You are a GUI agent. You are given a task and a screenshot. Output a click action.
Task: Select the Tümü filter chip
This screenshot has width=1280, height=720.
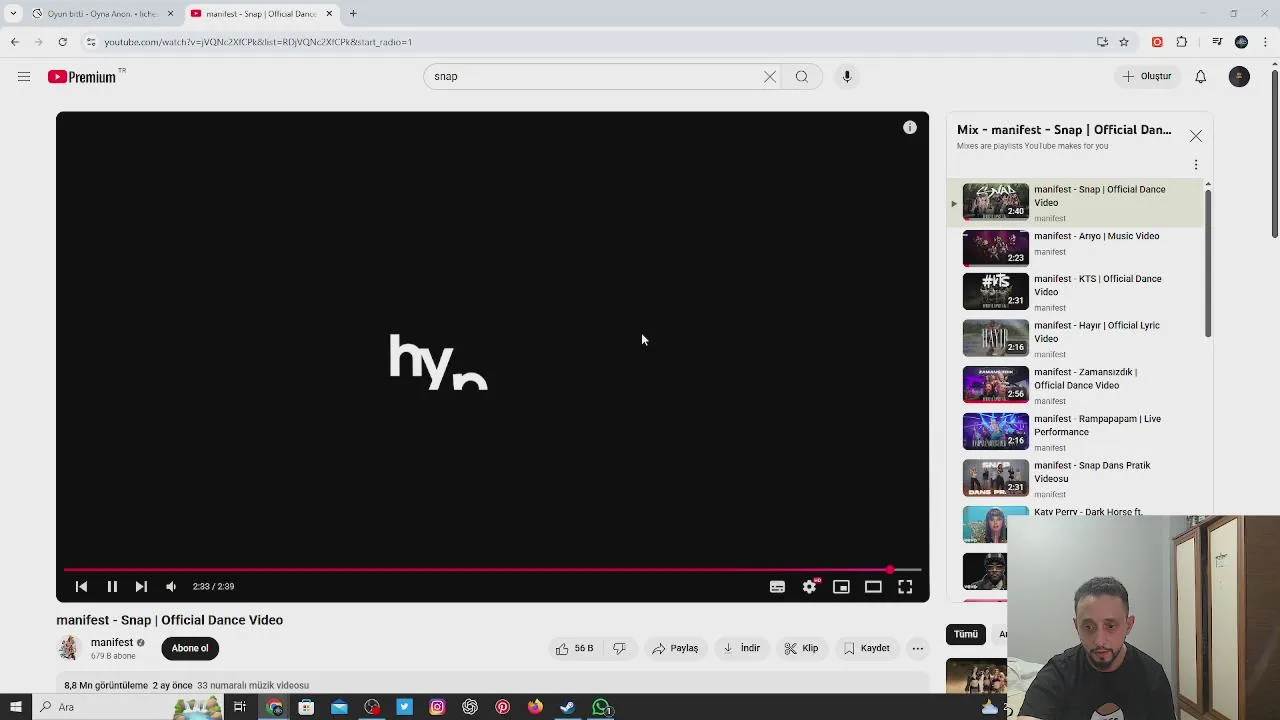pos(966,634)
